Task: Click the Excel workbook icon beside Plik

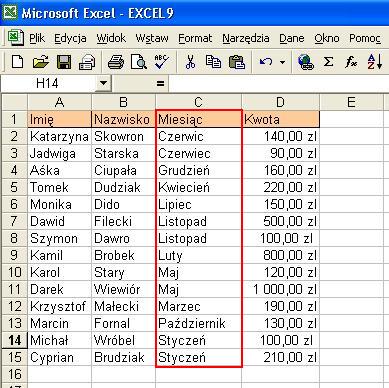Action: [16, 38]
